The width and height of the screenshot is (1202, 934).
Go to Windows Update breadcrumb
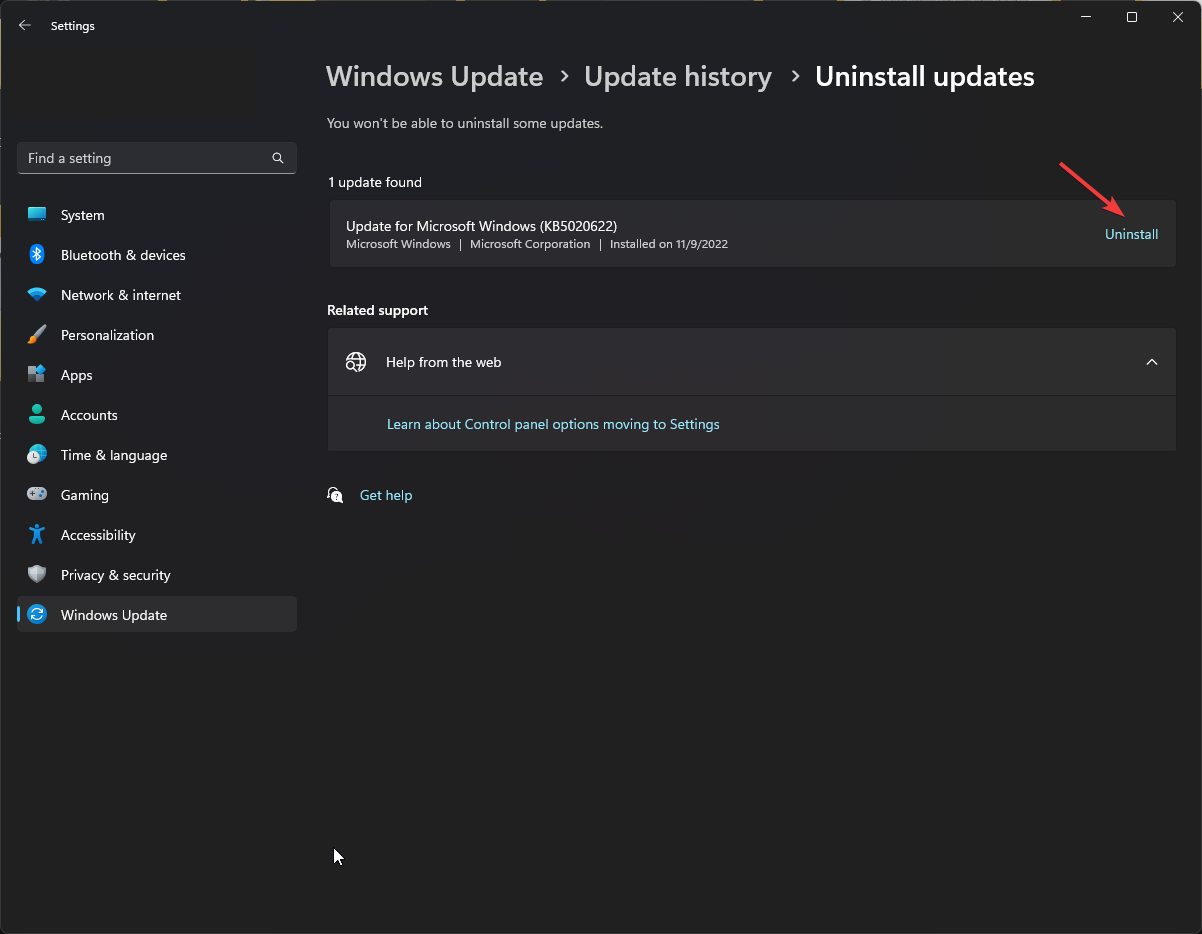tap(435, 77)
